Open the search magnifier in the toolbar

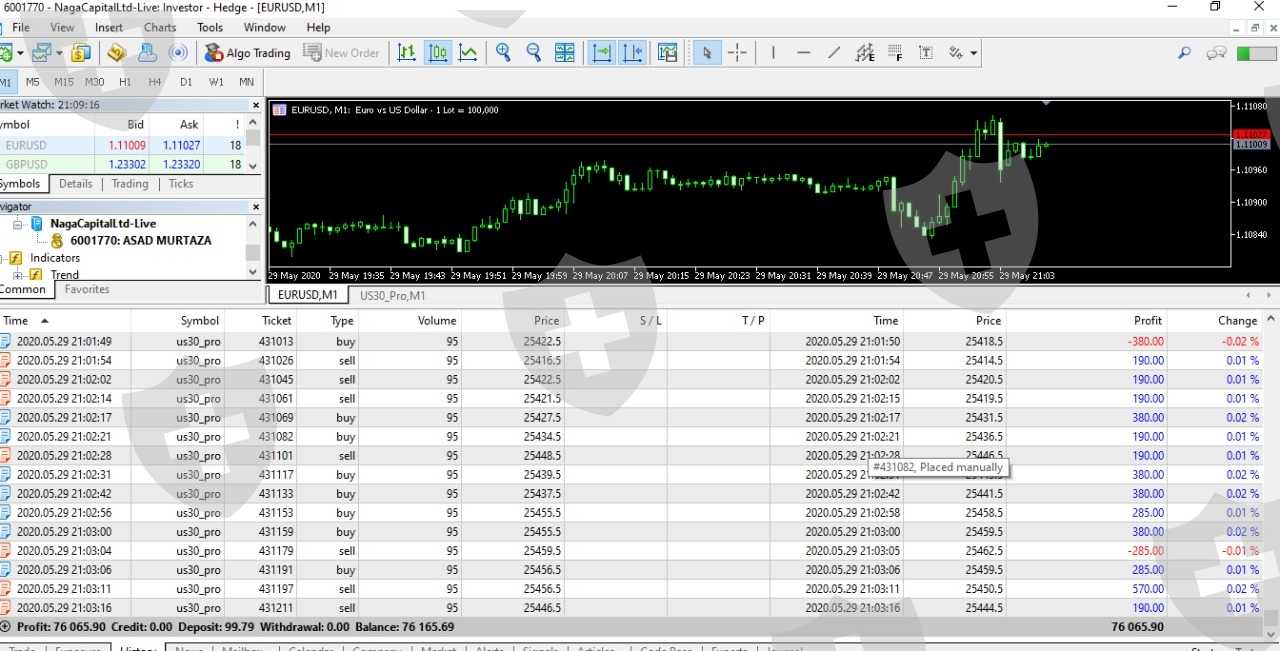tap(1184, 53)
